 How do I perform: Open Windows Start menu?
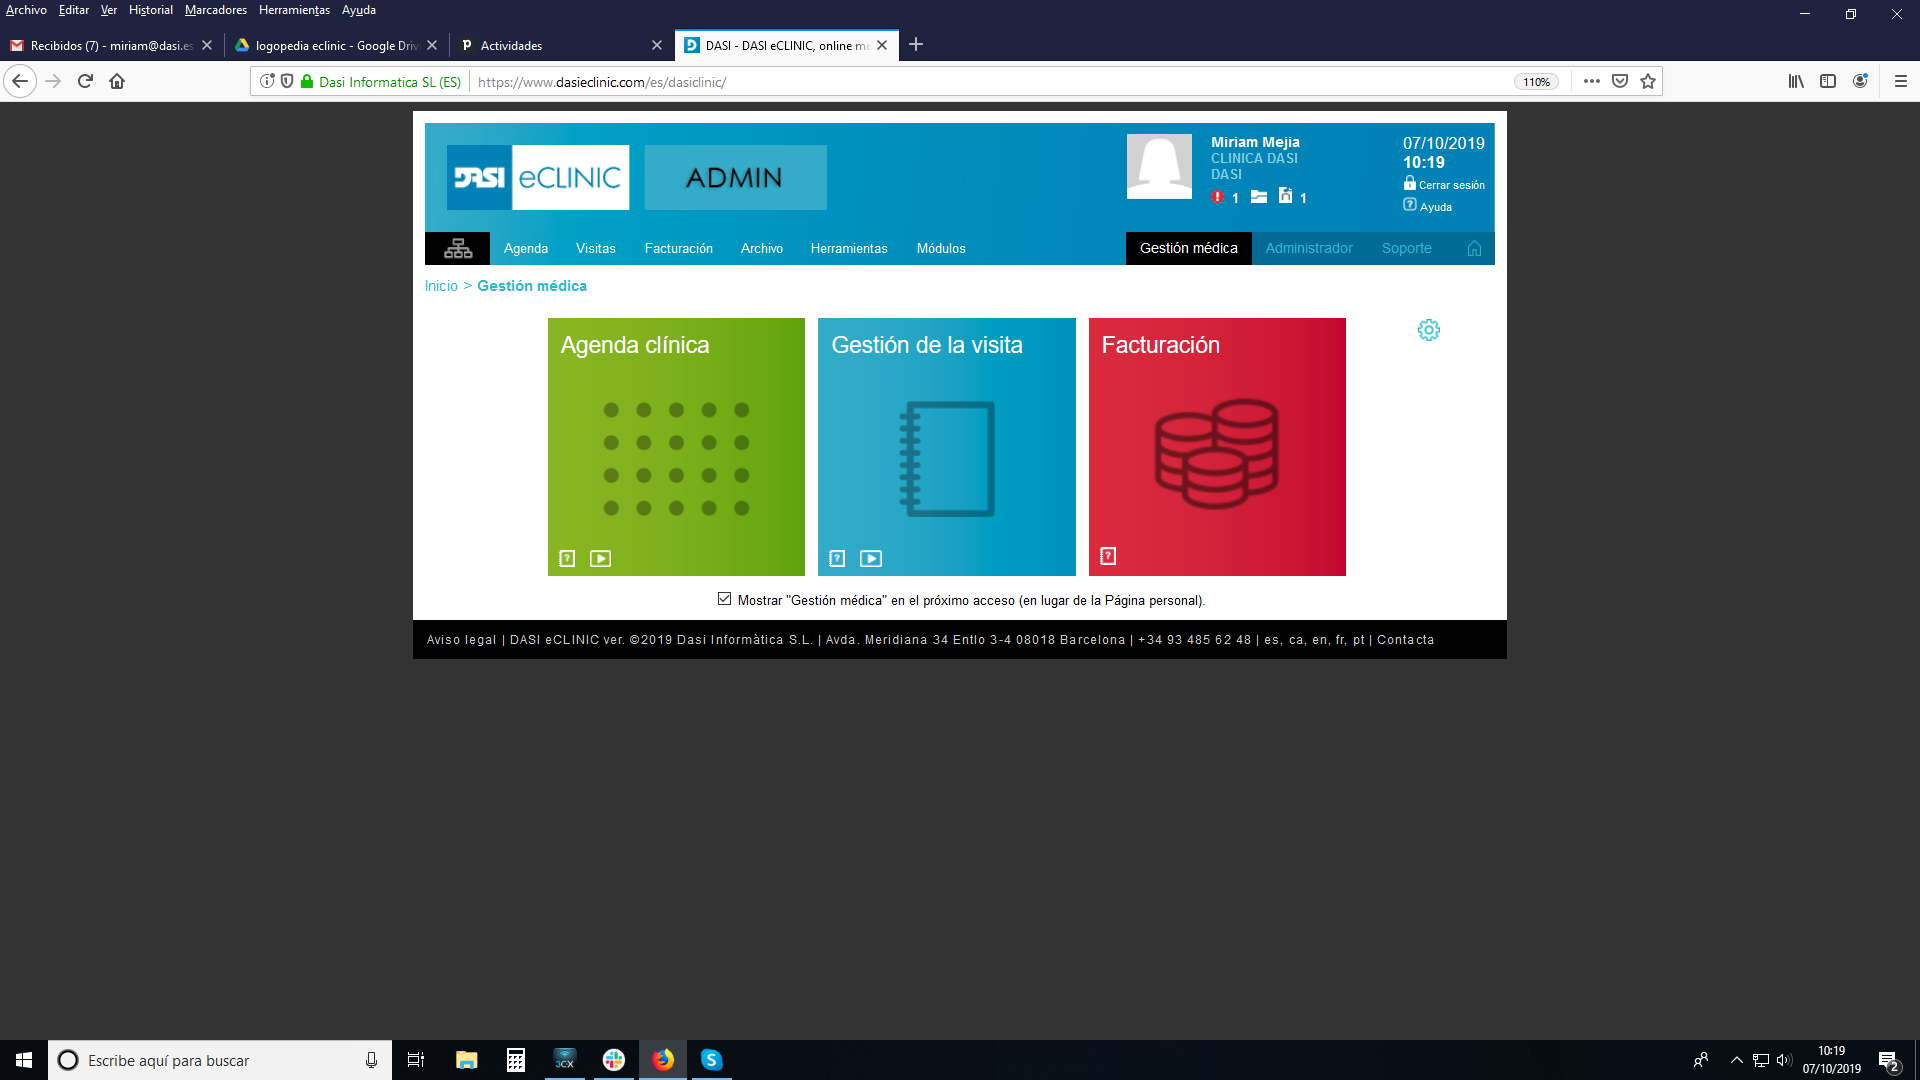[24, 1060]
